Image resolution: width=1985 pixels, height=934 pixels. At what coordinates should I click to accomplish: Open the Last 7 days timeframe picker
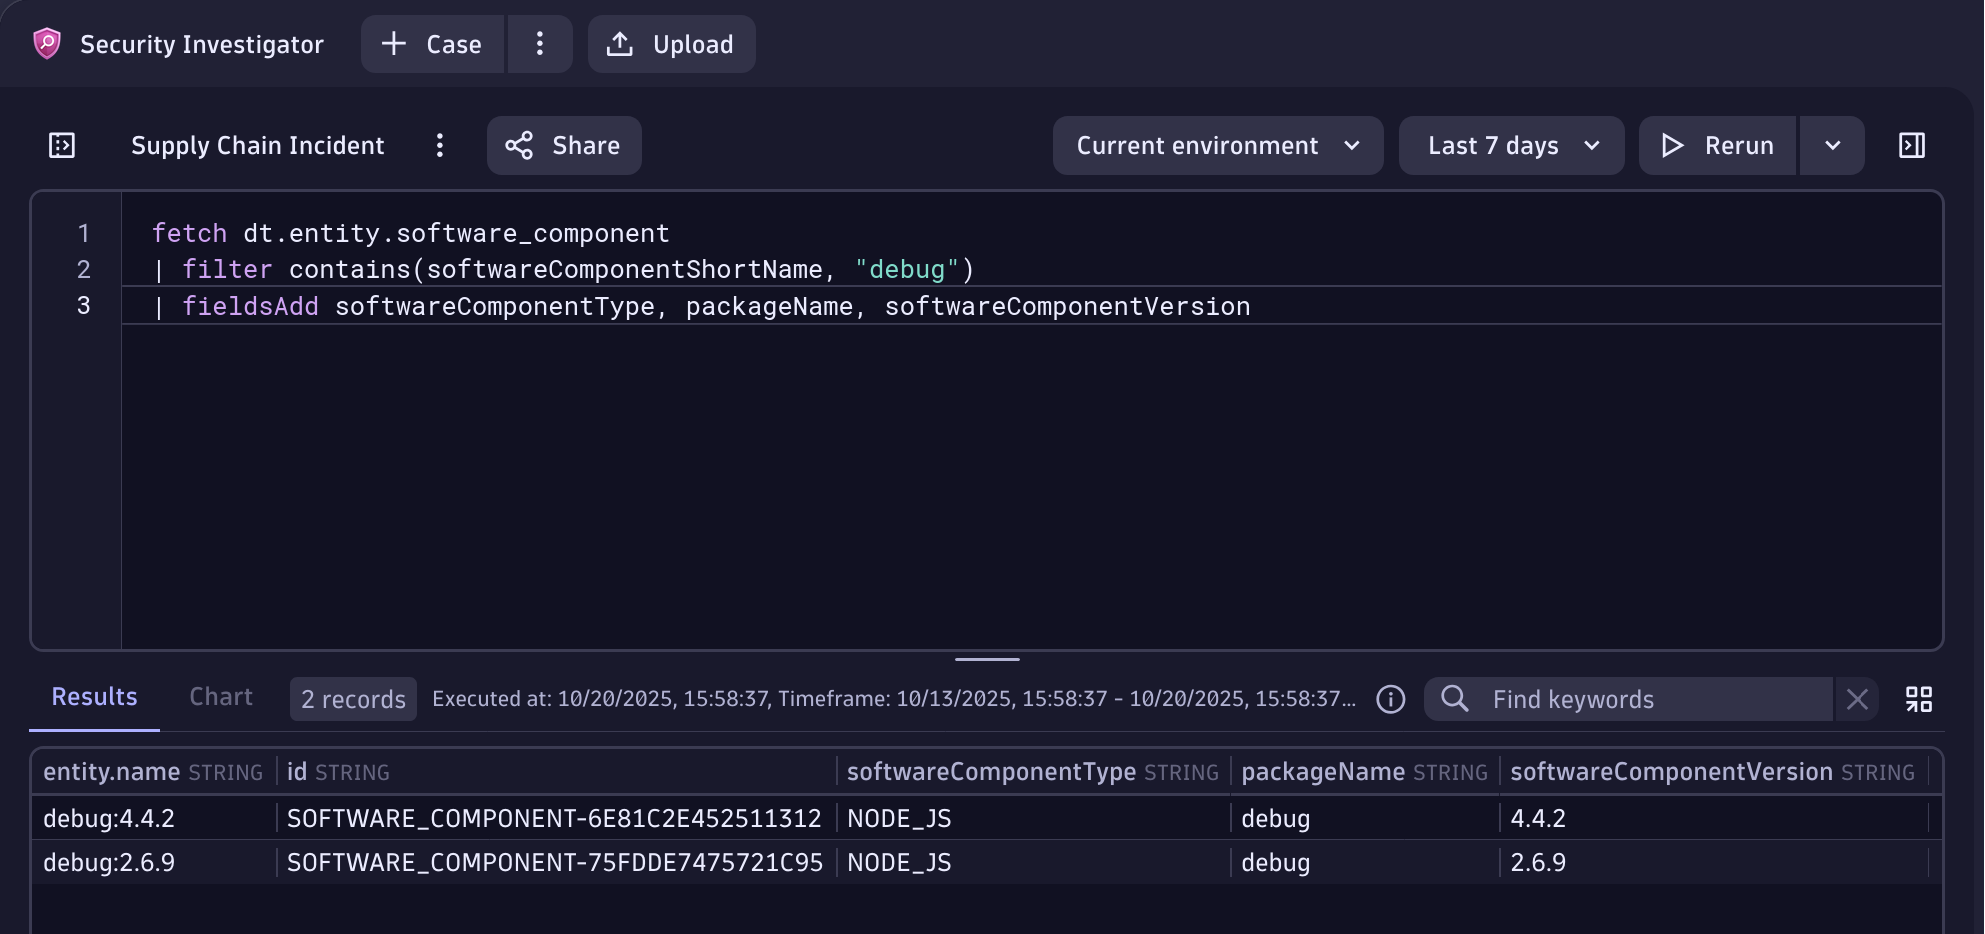click(1511, 146)
